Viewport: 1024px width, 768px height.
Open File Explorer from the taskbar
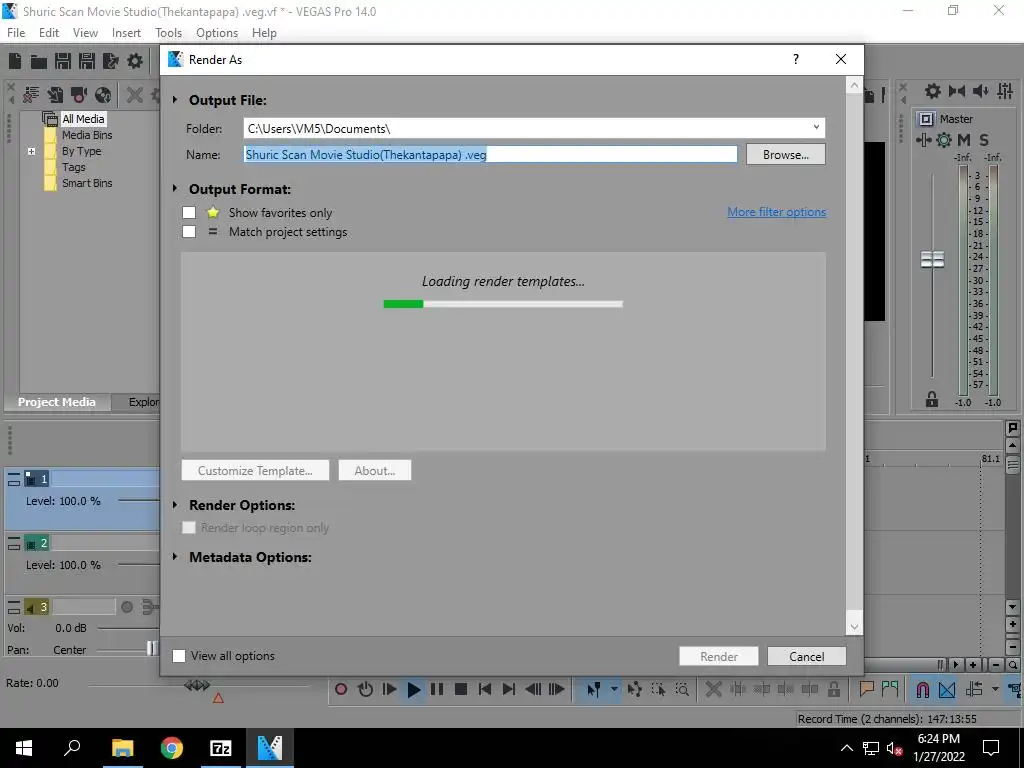pyautogui.click(x=122, y=748)
